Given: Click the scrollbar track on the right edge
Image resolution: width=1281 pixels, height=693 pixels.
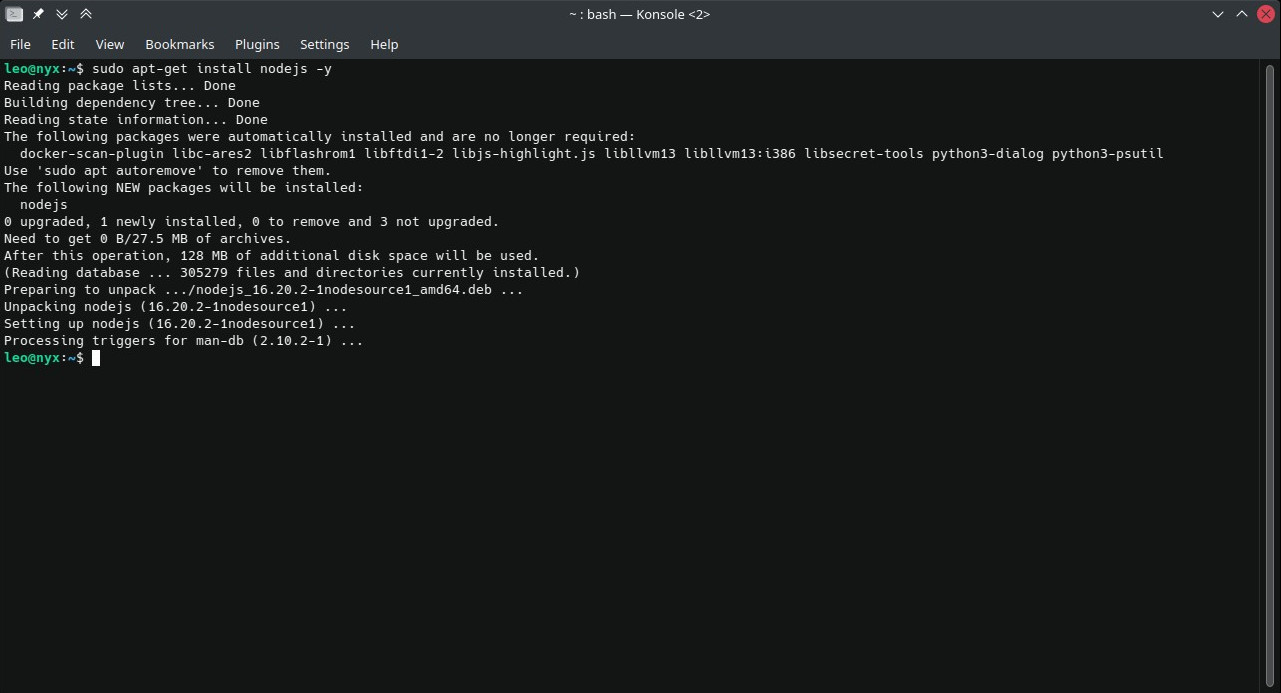Looking at the screenshot, I should [1272, 400].
